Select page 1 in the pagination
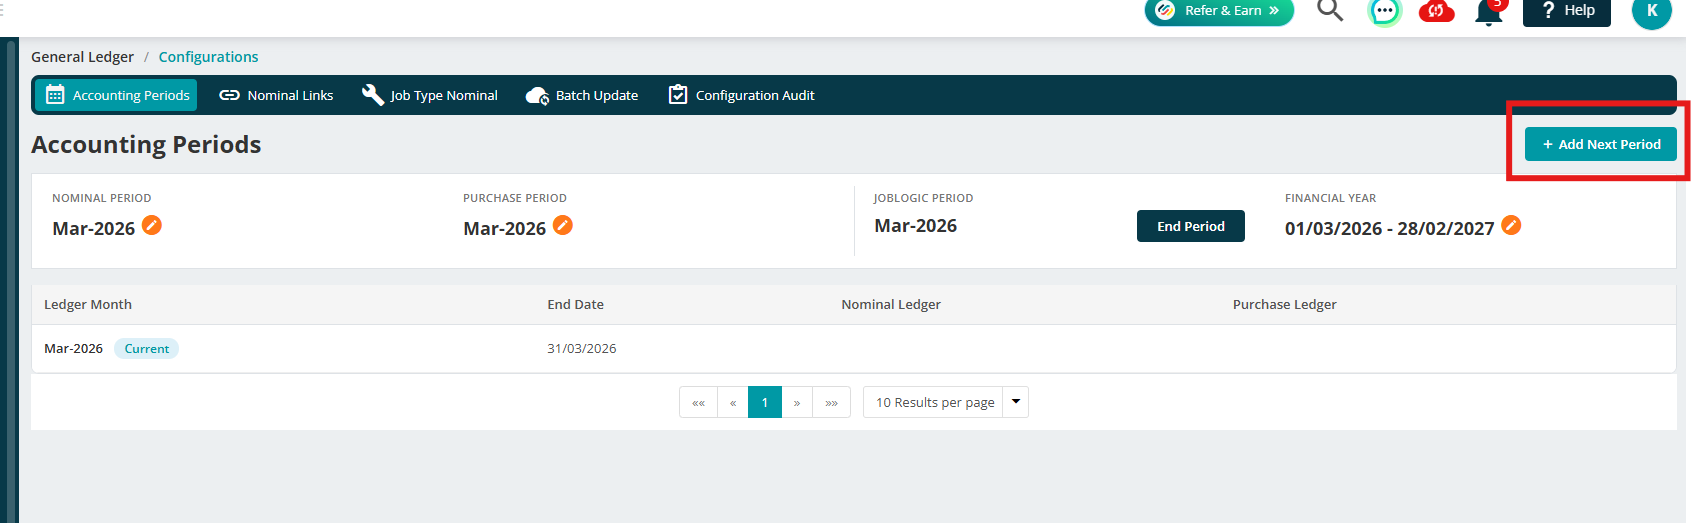Image resolution: width=1691 pixels, height=523 pixels. pos(765,402)
